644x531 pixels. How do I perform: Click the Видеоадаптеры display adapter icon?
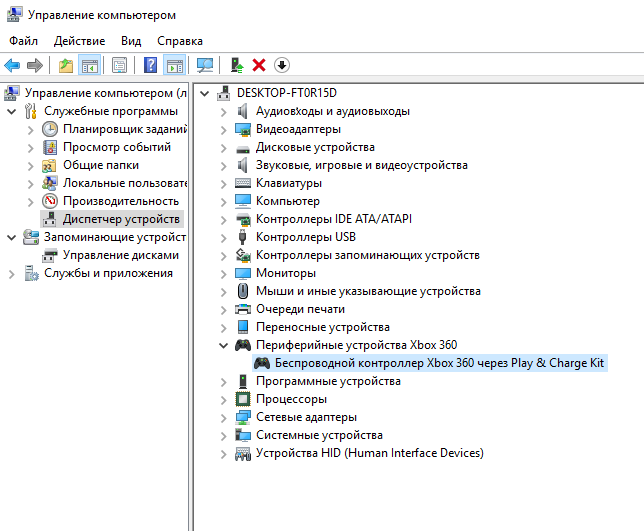click(x=243, y=129)
